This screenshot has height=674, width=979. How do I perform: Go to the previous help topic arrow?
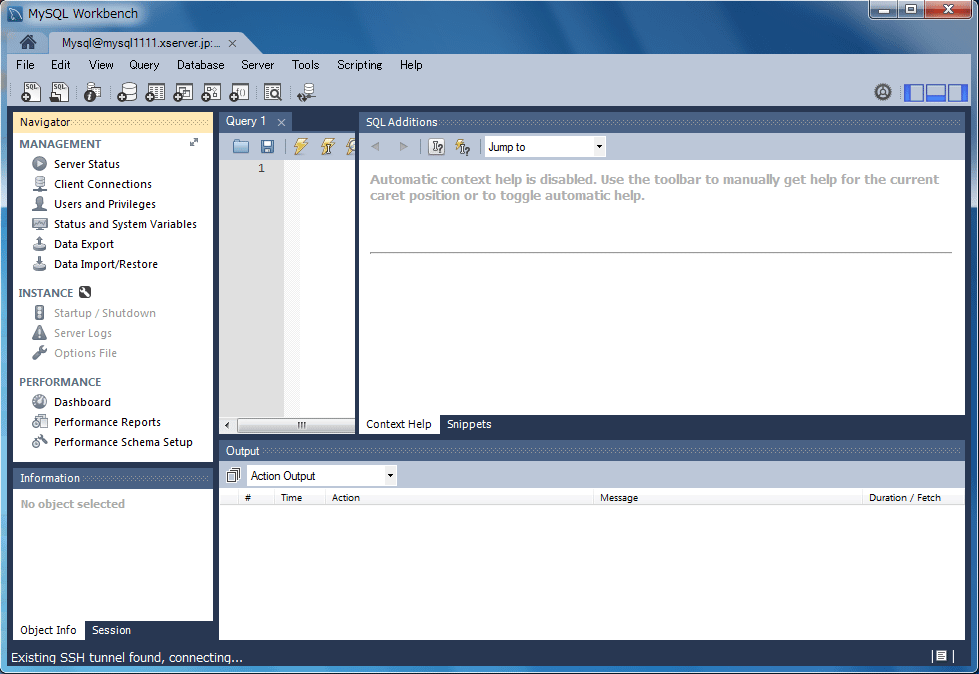[375, 147]
